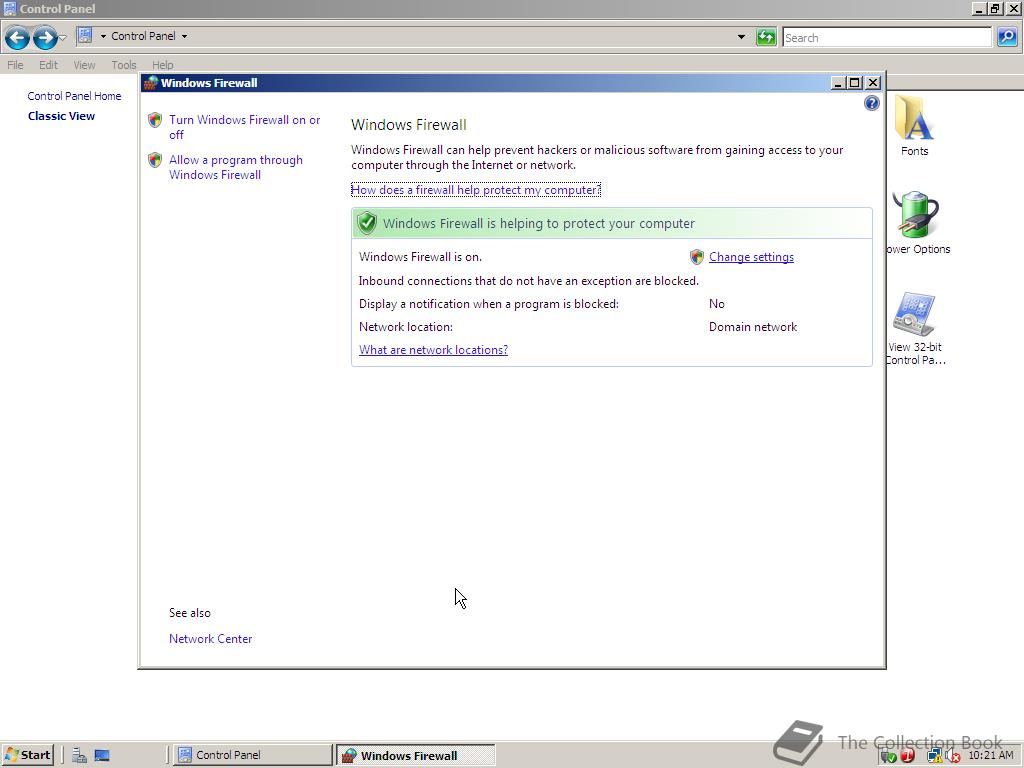Image resolution: width=1024 pixels, height=768 pixels.
Task: Expand the arrow before Control Panel breadcrumb
Action: pos(103,37)
